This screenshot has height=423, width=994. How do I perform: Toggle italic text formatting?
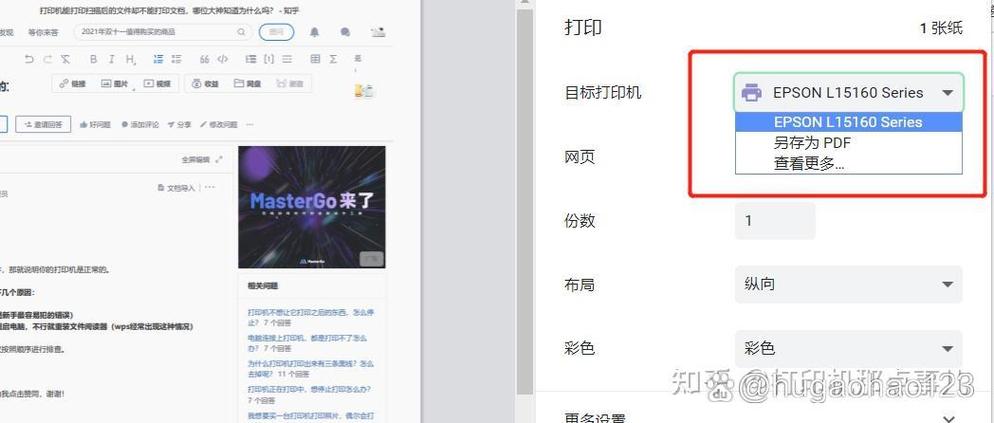pyautogui.click(x=112, y=59)
